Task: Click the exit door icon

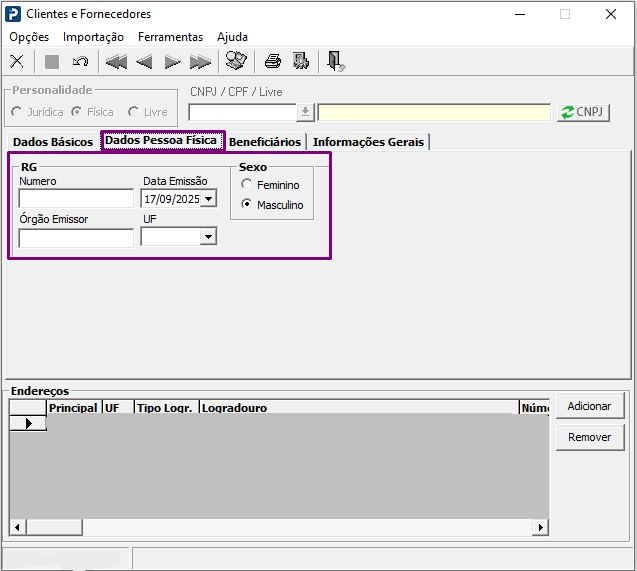Action: coord(336,62)
